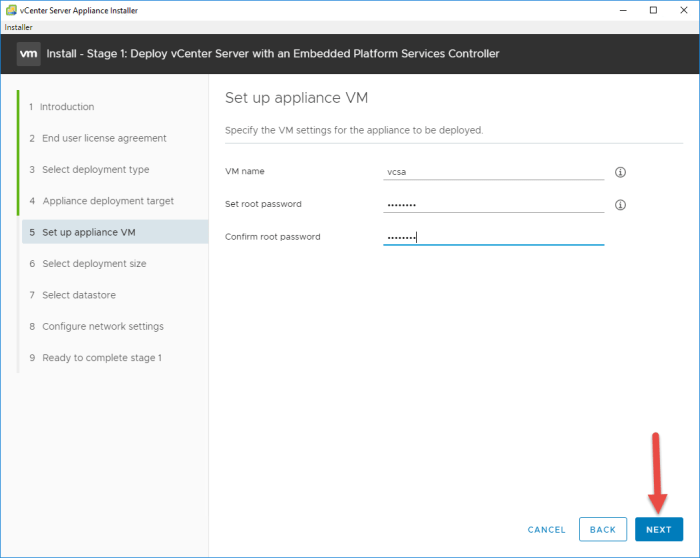Open End user license agreement step
Image resolution: width=700 pixels, height=558 pixels.
pyautogui.click(x=104, y=138)
